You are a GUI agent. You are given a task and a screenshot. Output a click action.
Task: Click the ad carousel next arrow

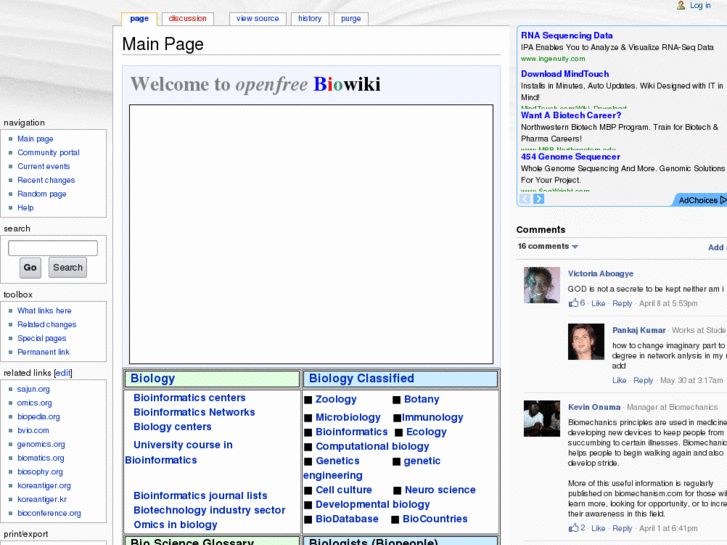click(538, 199)
